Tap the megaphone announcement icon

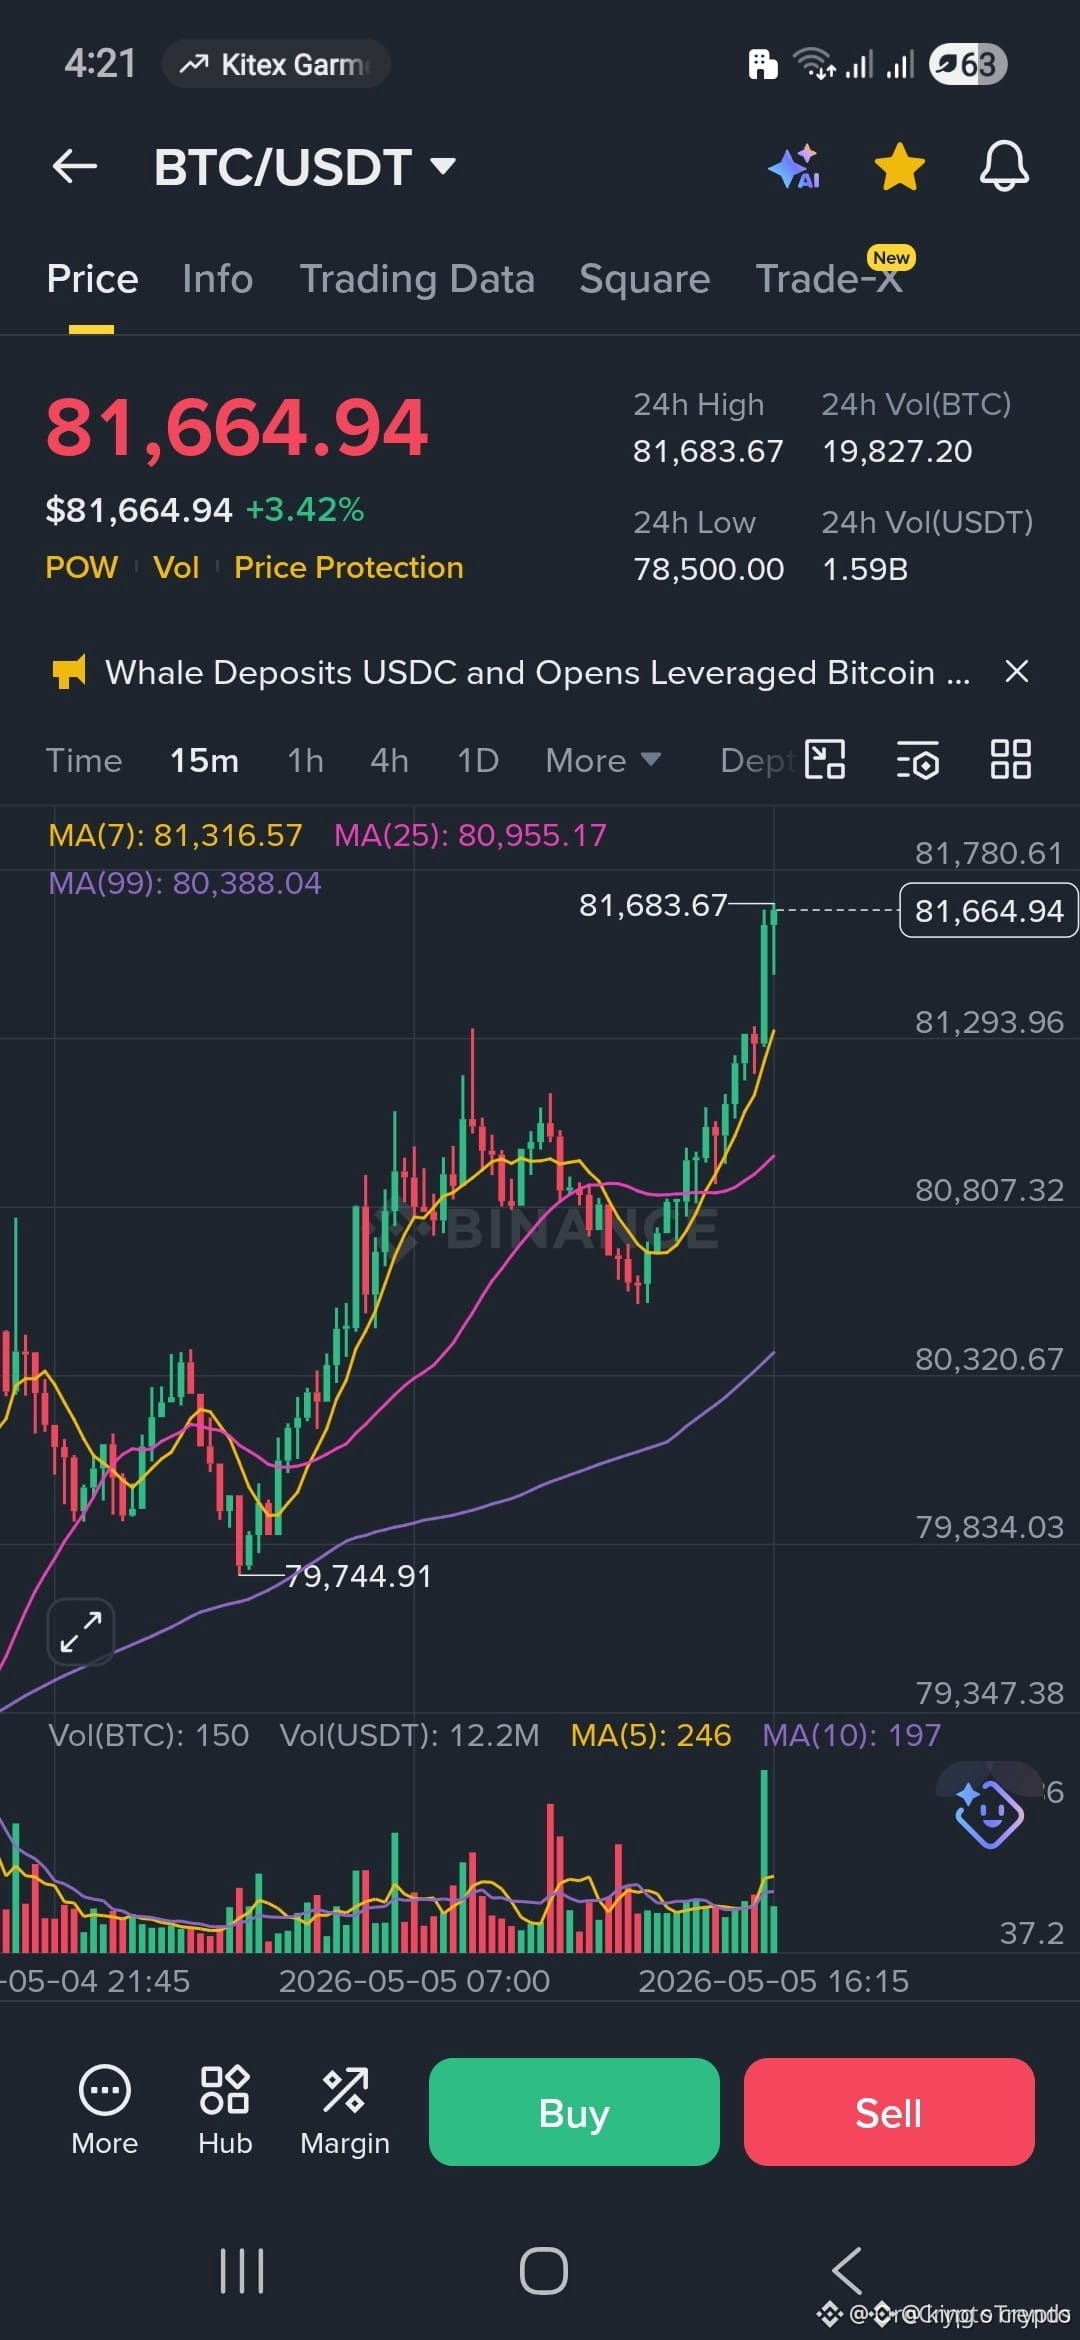69,672
